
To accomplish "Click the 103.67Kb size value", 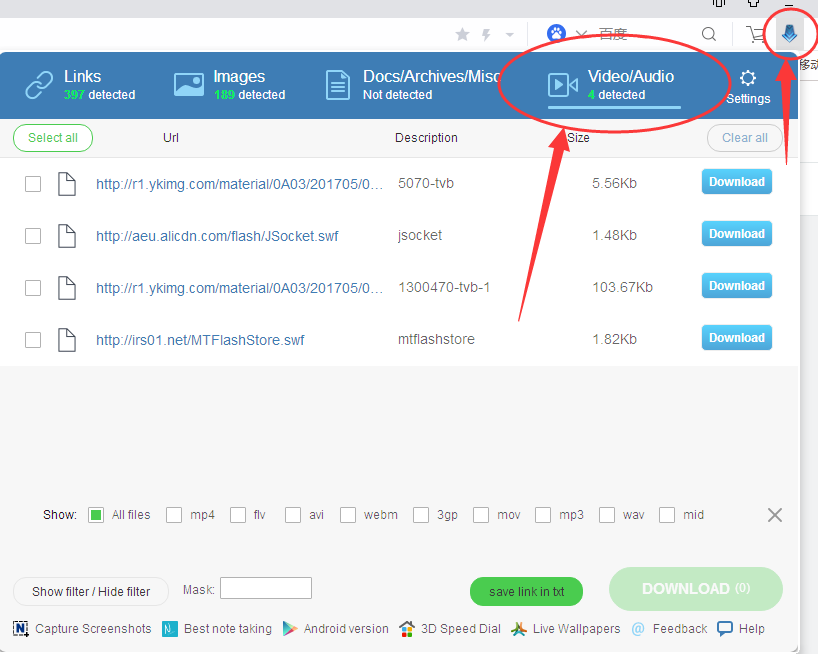I will 622,287.
